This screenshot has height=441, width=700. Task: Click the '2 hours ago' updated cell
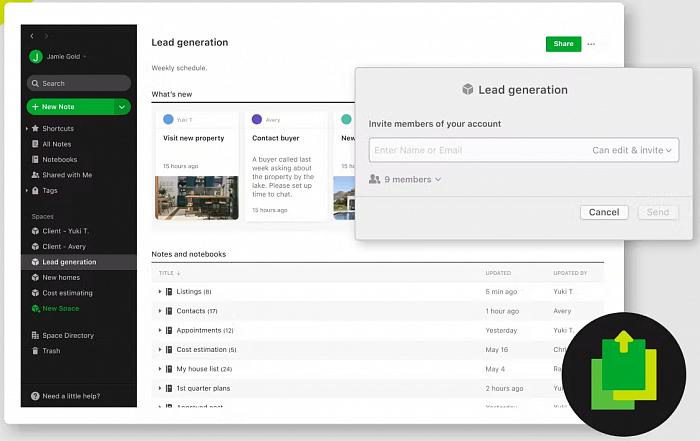click(x=504, y=388)
